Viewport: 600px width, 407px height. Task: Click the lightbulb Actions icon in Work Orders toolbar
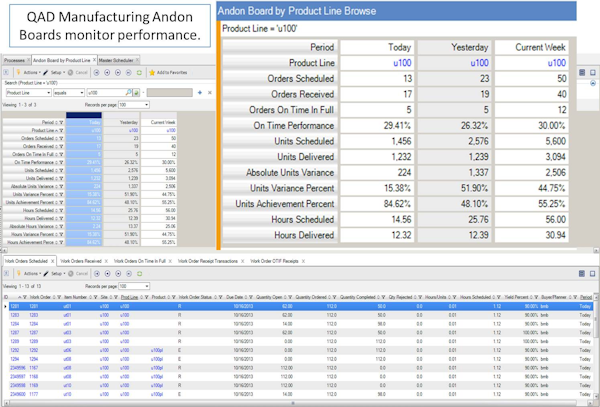[18, 274]
